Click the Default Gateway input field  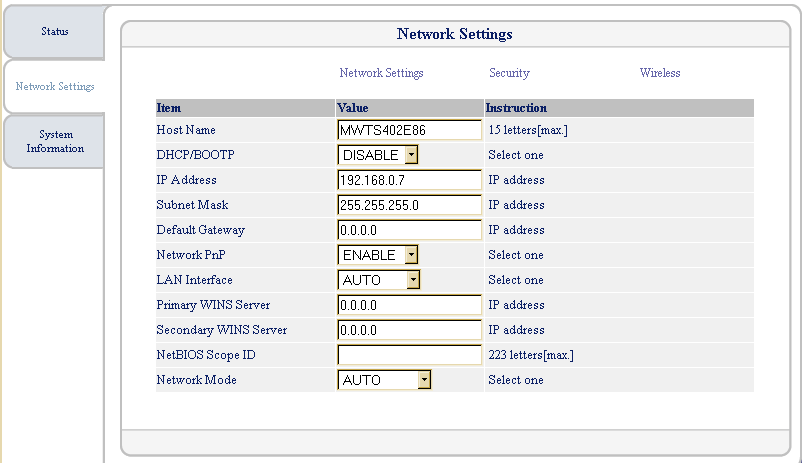pos(410,230)
